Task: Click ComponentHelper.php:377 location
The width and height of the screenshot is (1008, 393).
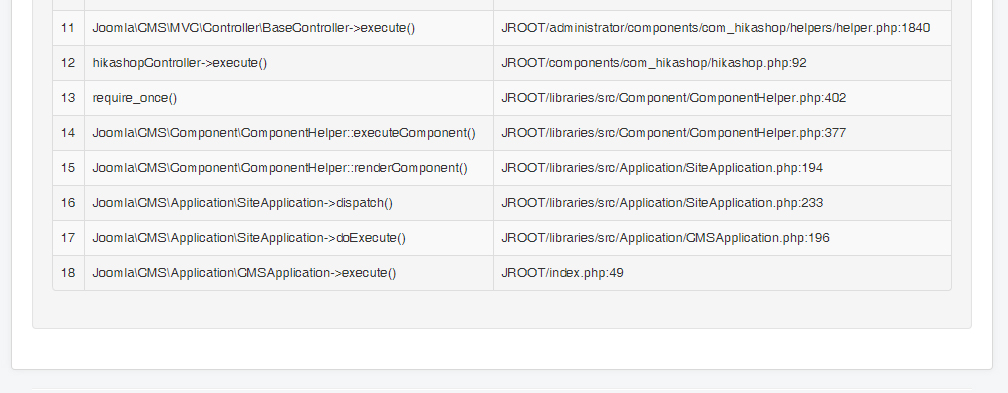Action: [674, 133]
